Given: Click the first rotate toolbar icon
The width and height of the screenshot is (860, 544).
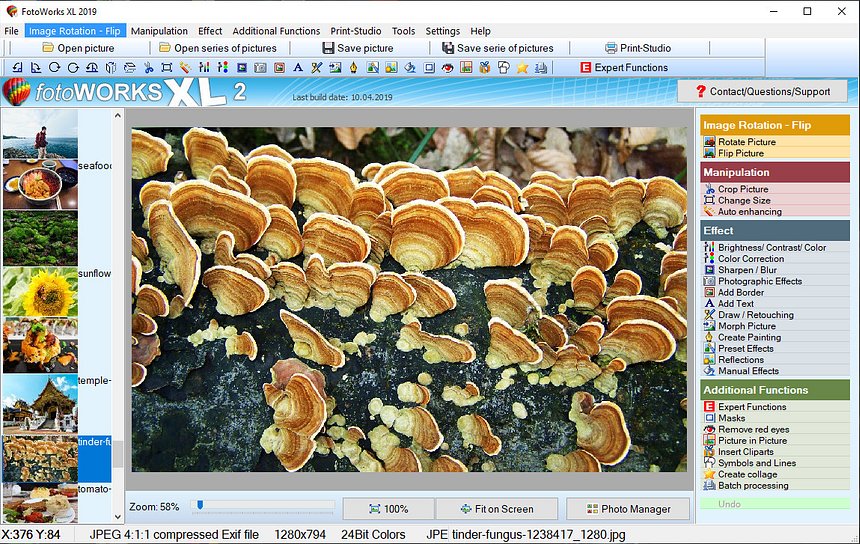Looking at the screenshot, I should coord(18,67).
